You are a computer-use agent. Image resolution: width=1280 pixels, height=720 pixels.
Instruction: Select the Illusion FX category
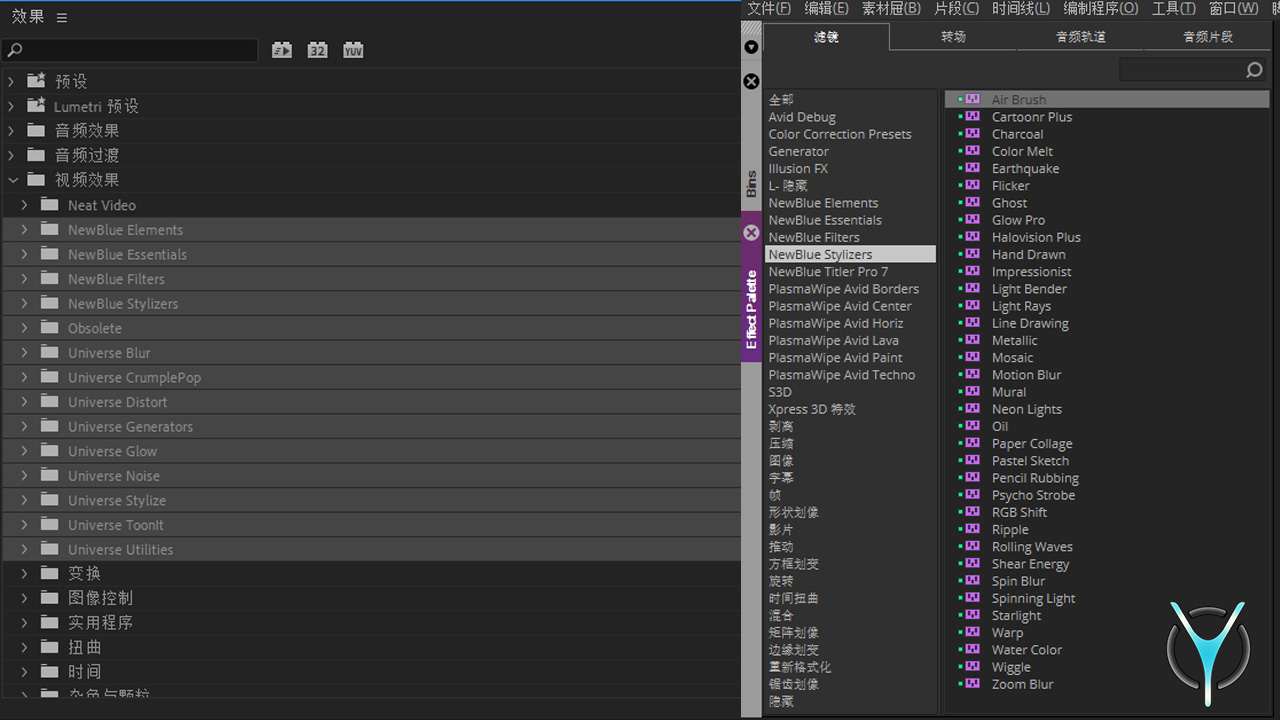tap(798, 168)
